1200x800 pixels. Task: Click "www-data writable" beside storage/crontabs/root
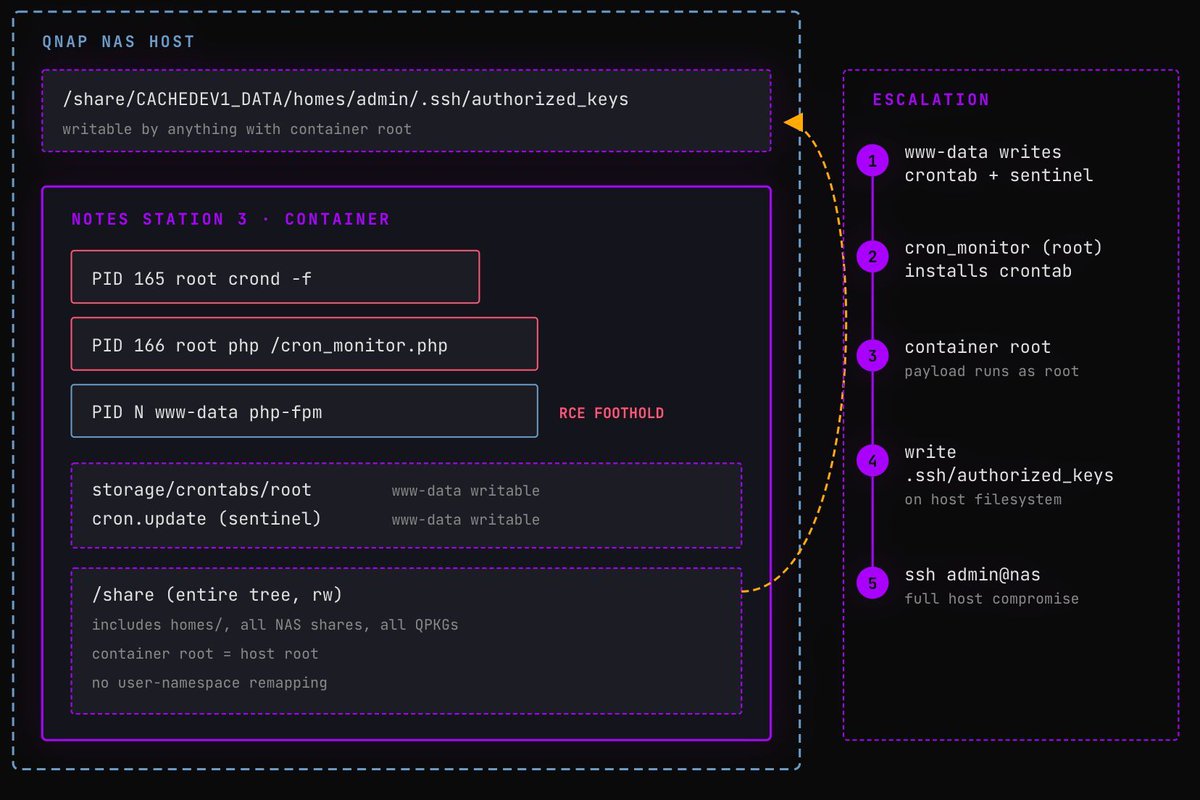pyautogui.click(x=466, y=491)
